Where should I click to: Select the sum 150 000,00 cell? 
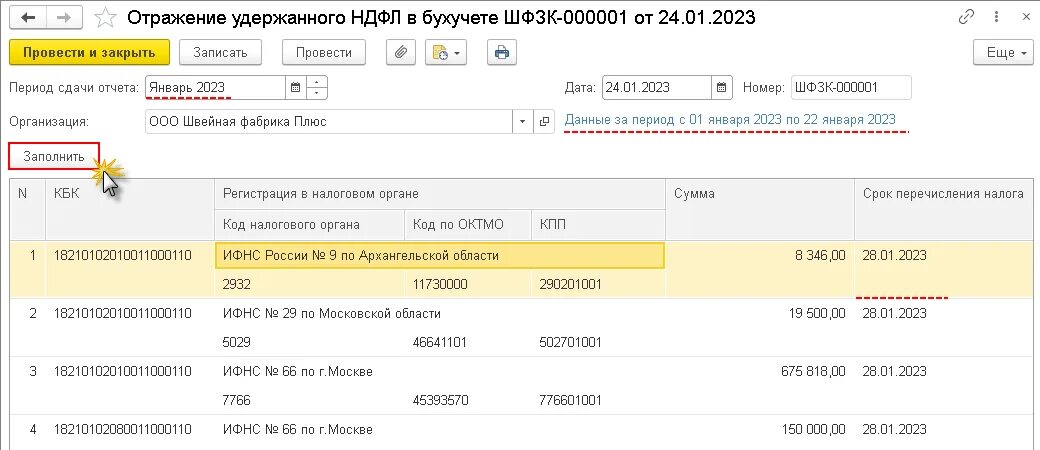[759, 429]
